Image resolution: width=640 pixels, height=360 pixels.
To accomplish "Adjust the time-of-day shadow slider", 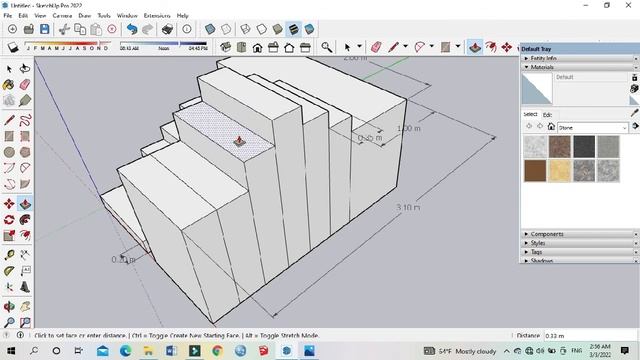I will tap(163, 43).
